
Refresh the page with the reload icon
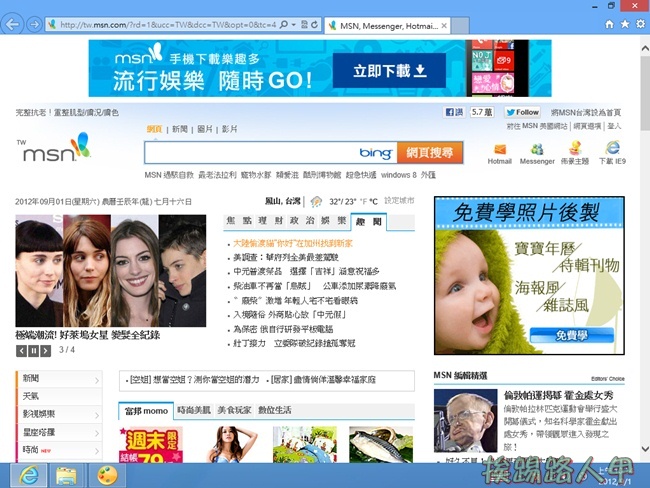(x=315, y=24)
